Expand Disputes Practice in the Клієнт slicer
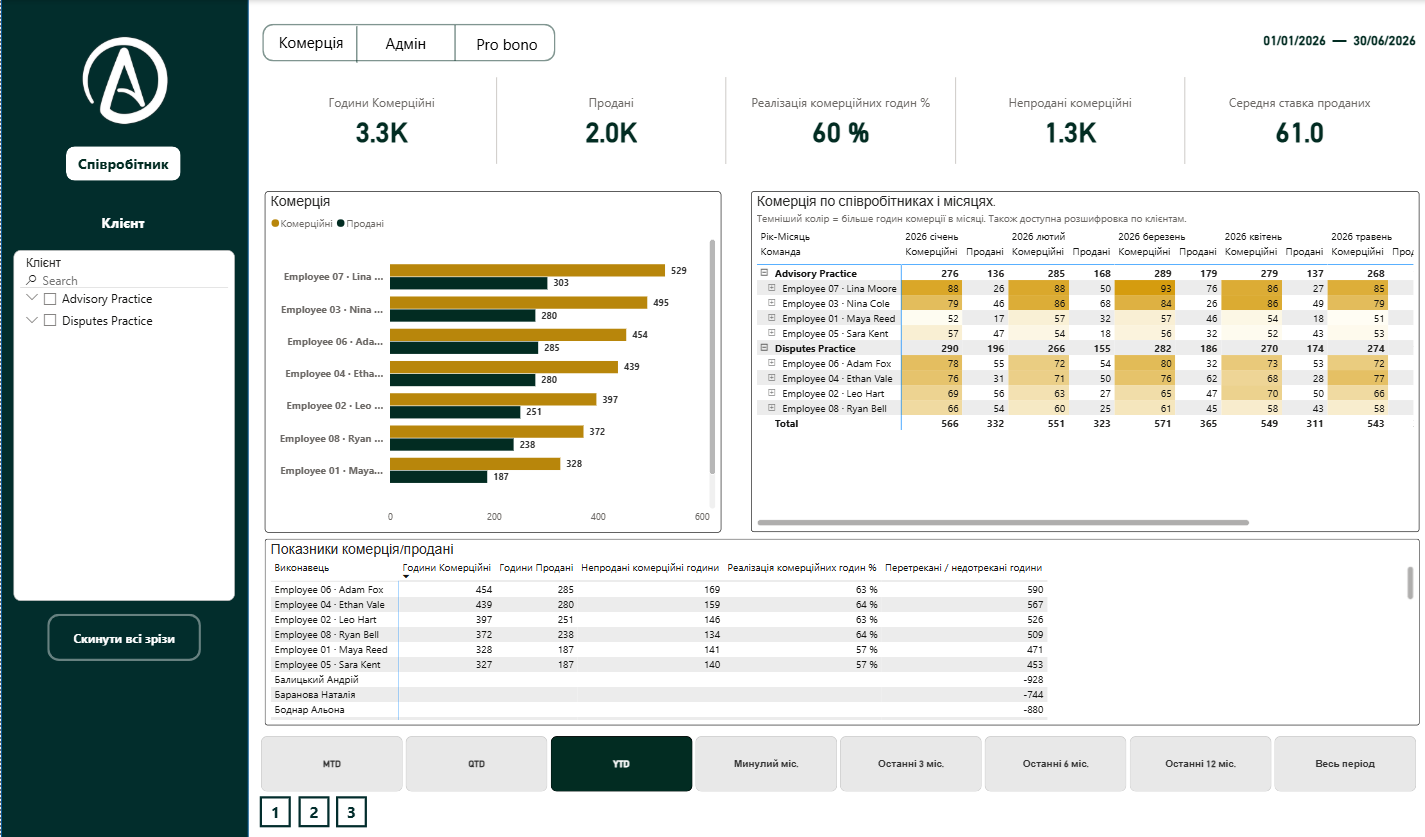This screenshot has width=1425, height=837. (33, 321)
